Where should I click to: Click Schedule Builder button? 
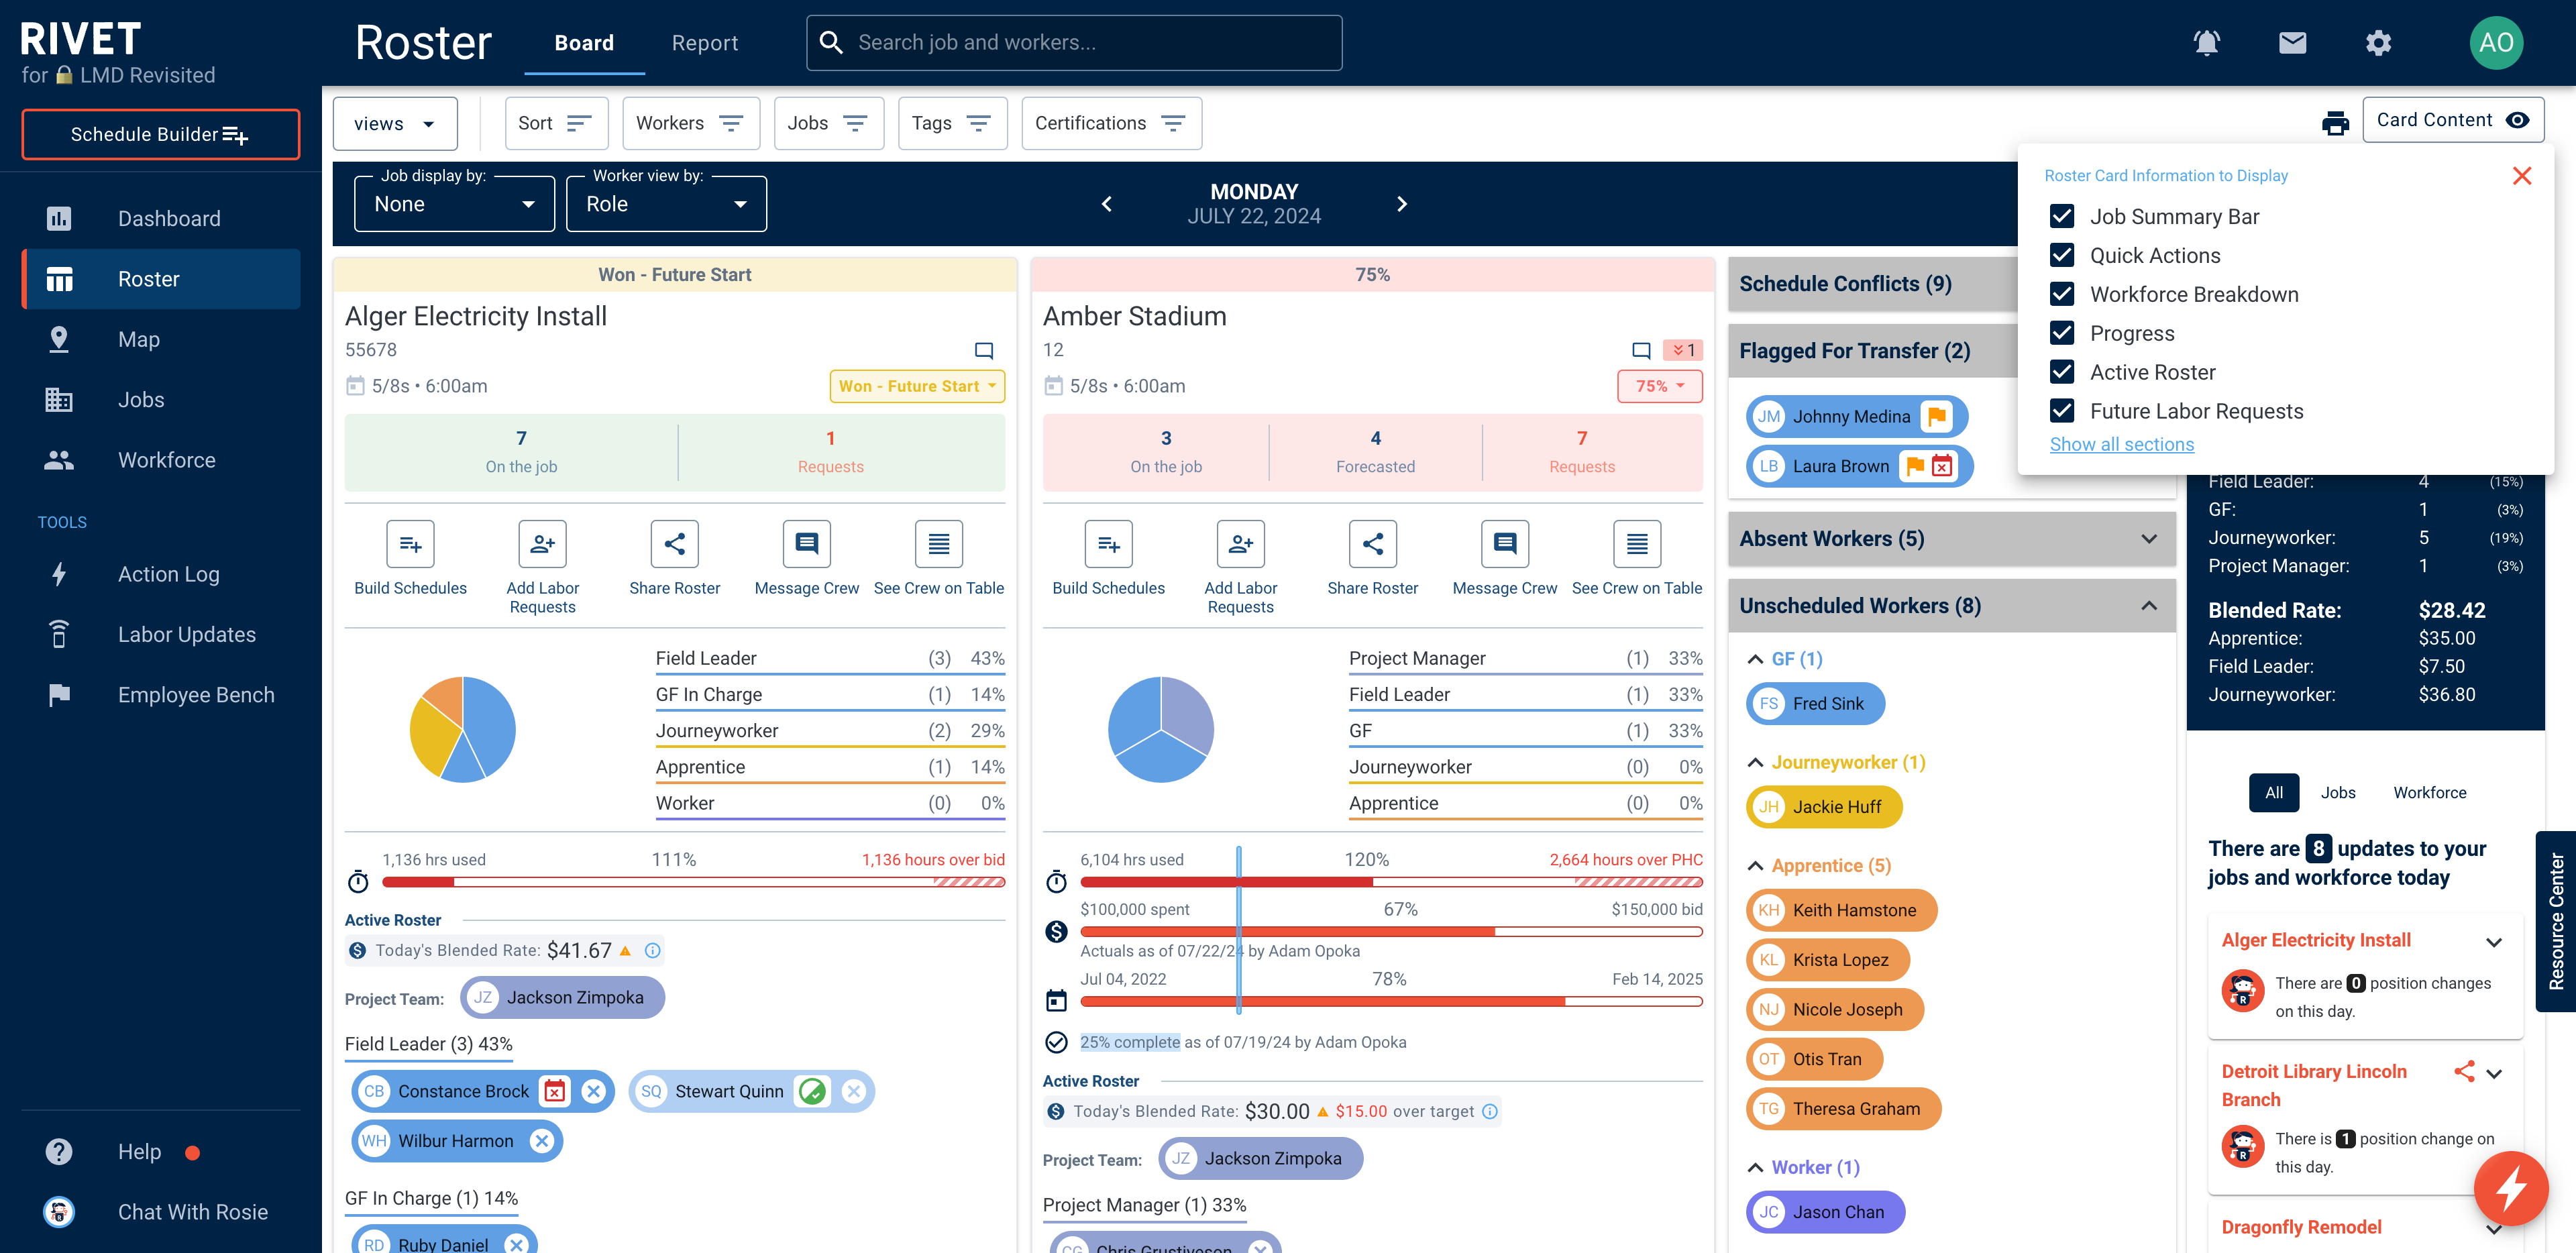(161, 134)
